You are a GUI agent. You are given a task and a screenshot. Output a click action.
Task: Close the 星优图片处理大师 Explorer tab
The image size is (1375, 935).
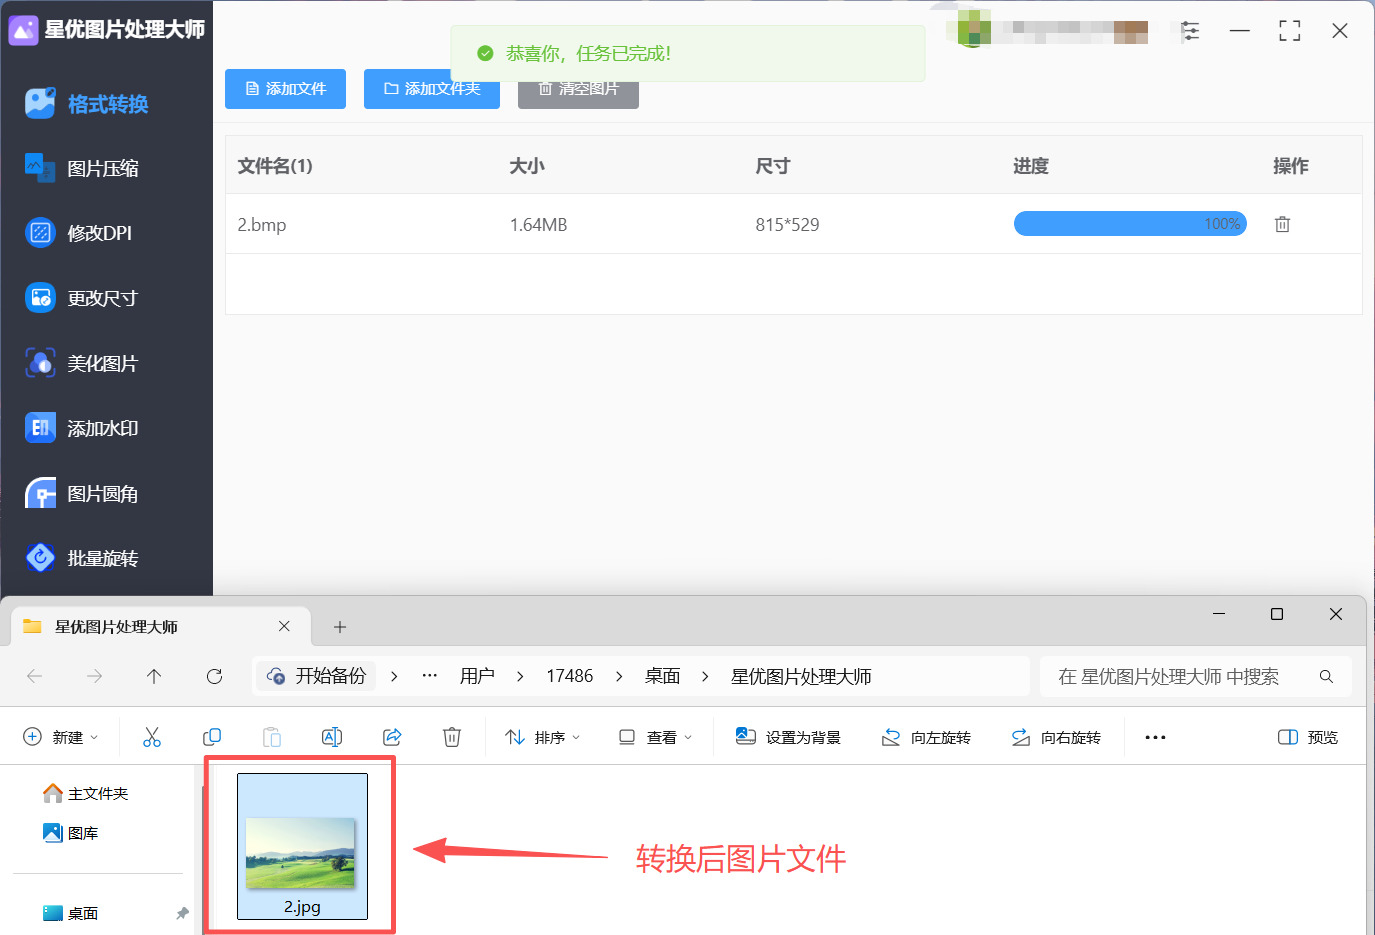(x=284, y=626)
